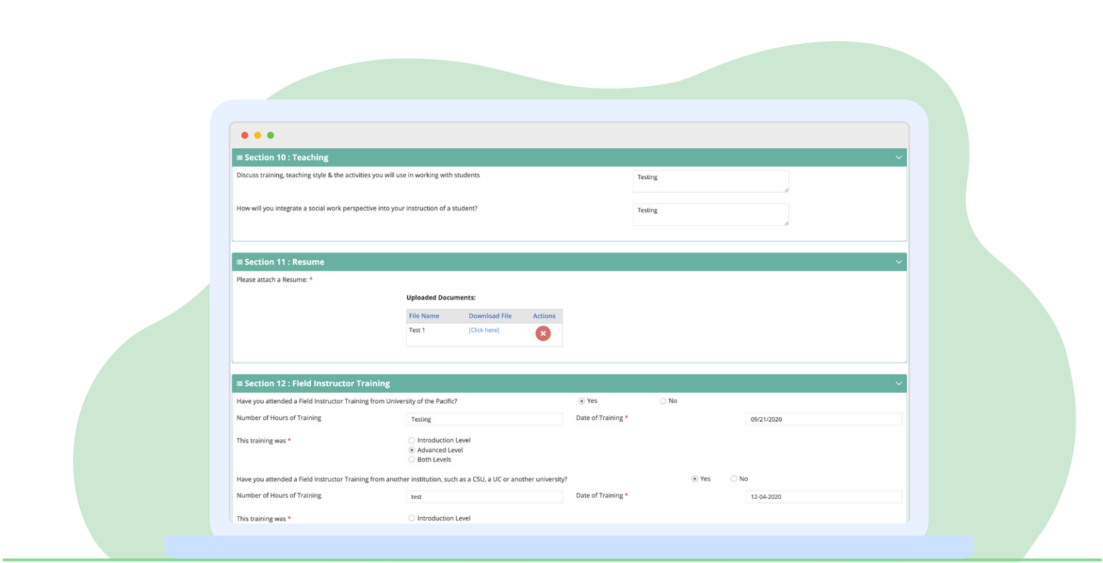Collapse Section 10 Teaching with chevron

click(899, 158)
